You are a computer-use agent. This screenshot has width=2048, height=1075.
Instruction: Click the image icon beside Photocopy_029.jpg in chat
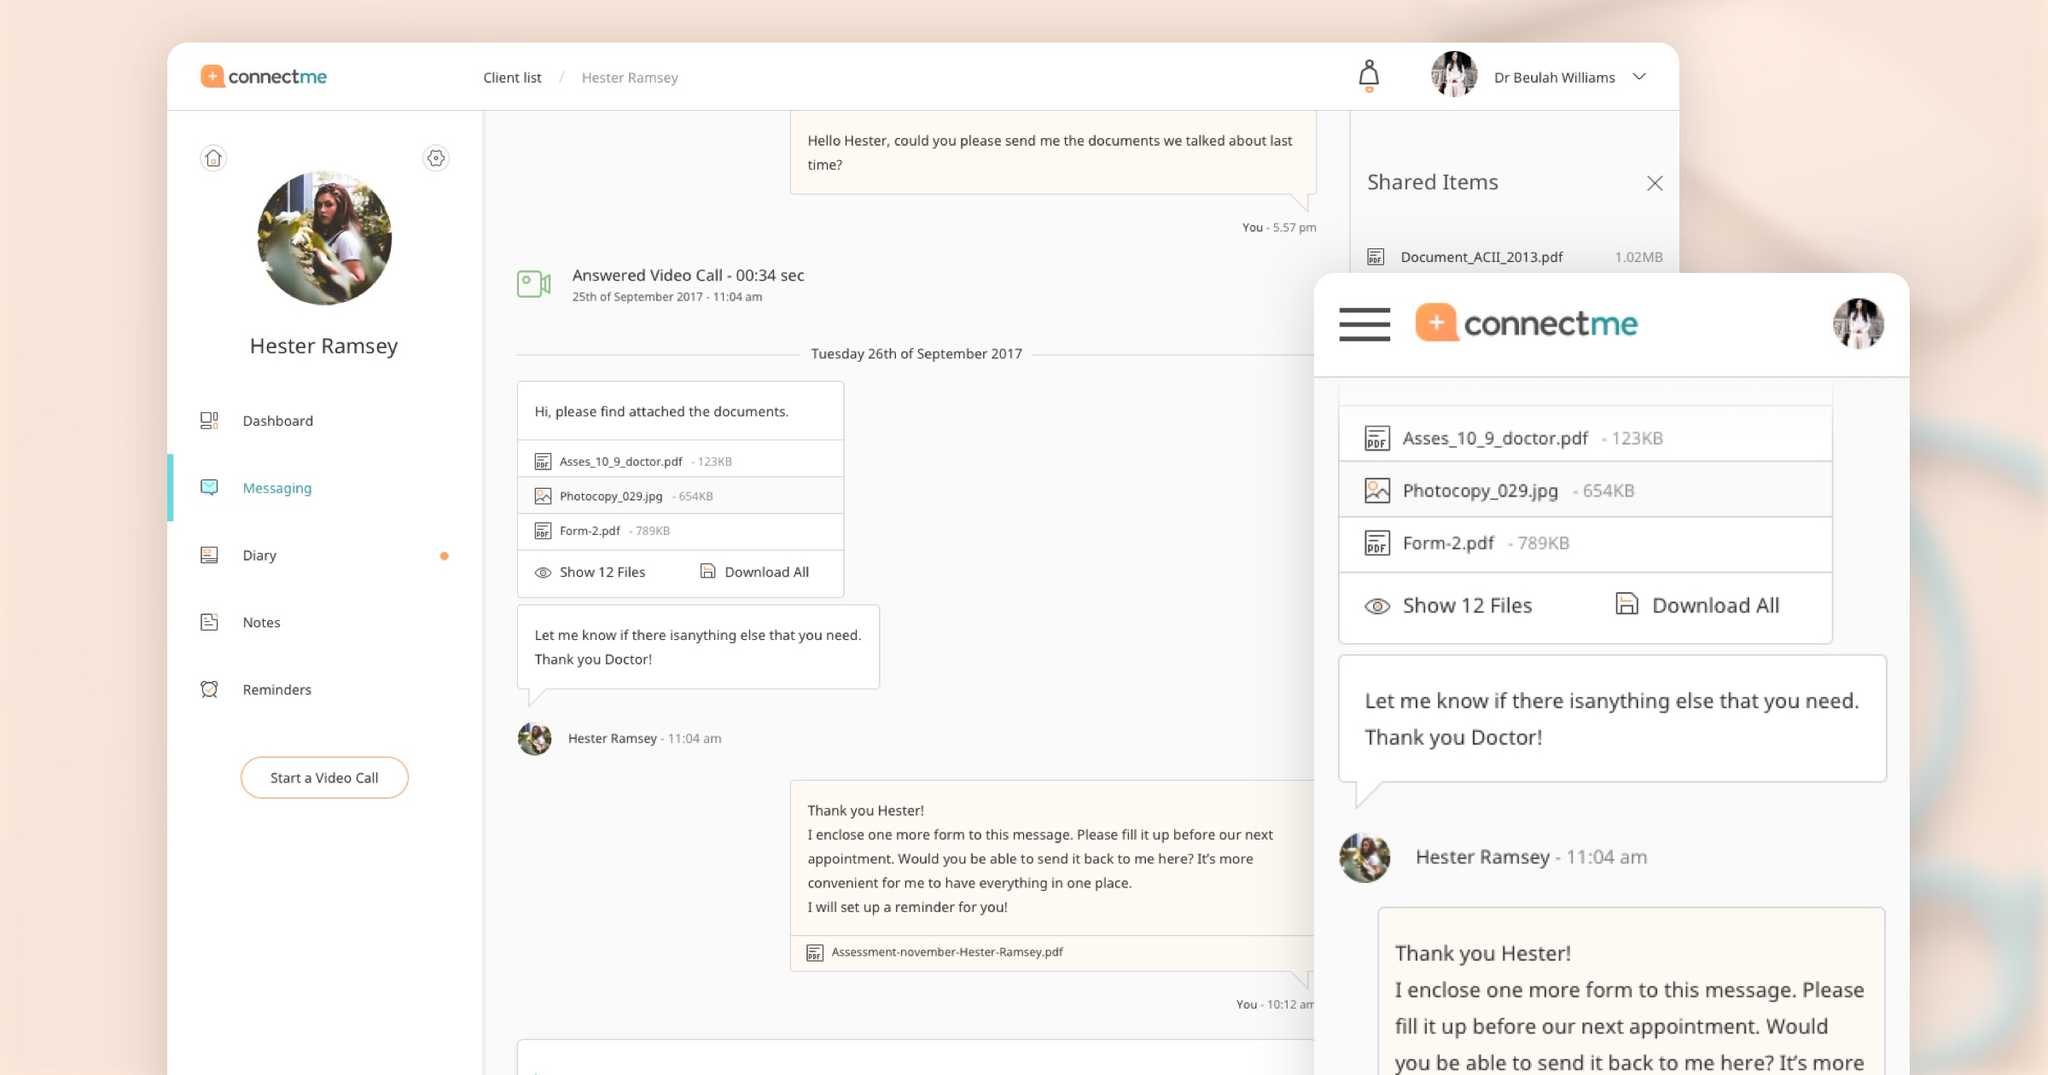pyautogui.click(x=543, y=496)
